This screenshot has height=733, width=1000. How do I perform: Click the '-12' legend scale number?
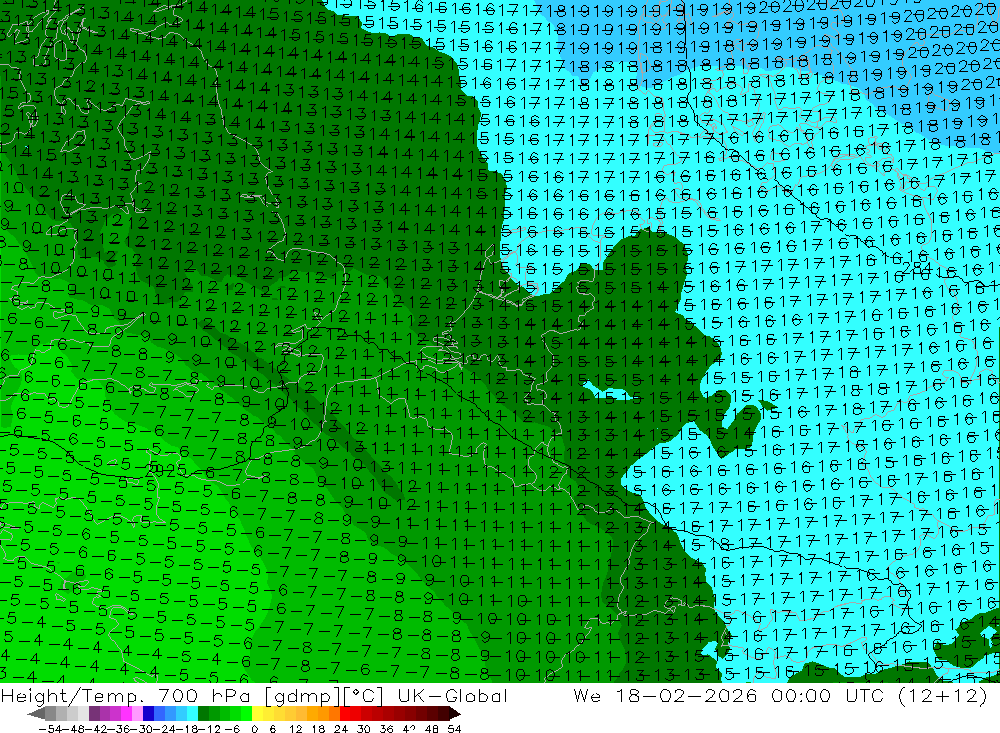coord(209,729)
